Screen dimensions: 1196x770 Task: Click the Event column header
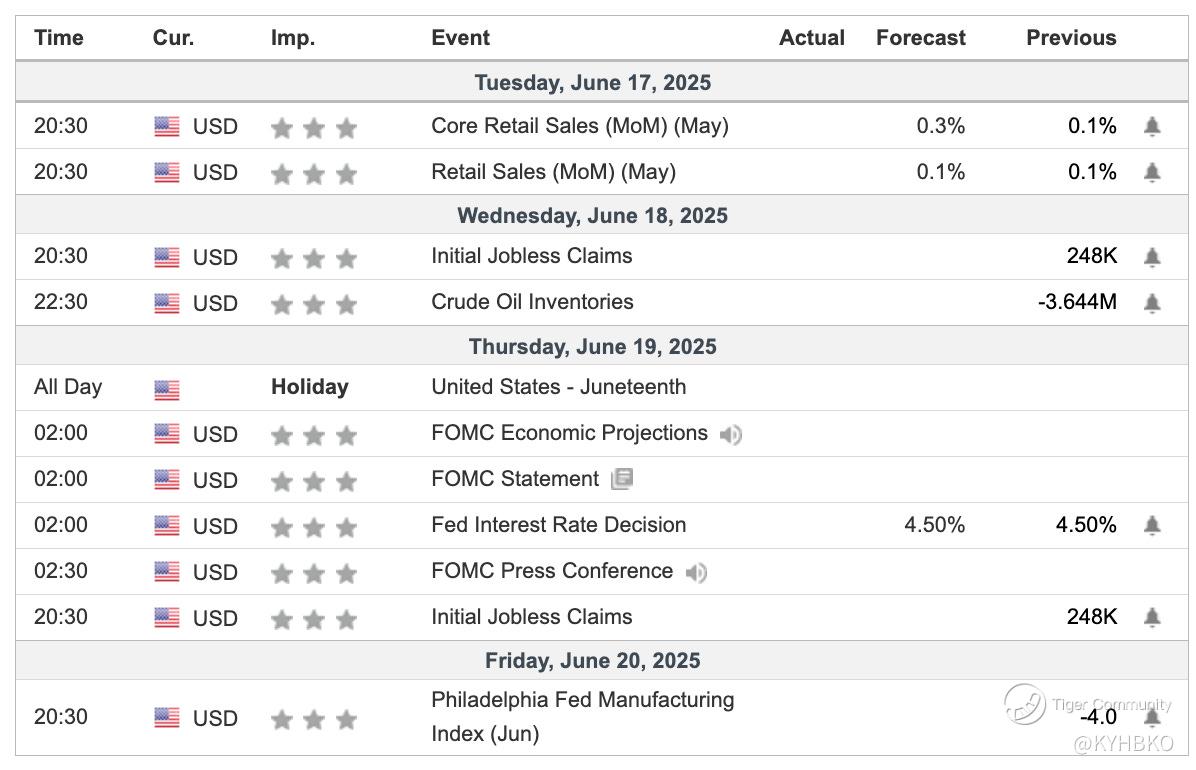tap(460, 38)
